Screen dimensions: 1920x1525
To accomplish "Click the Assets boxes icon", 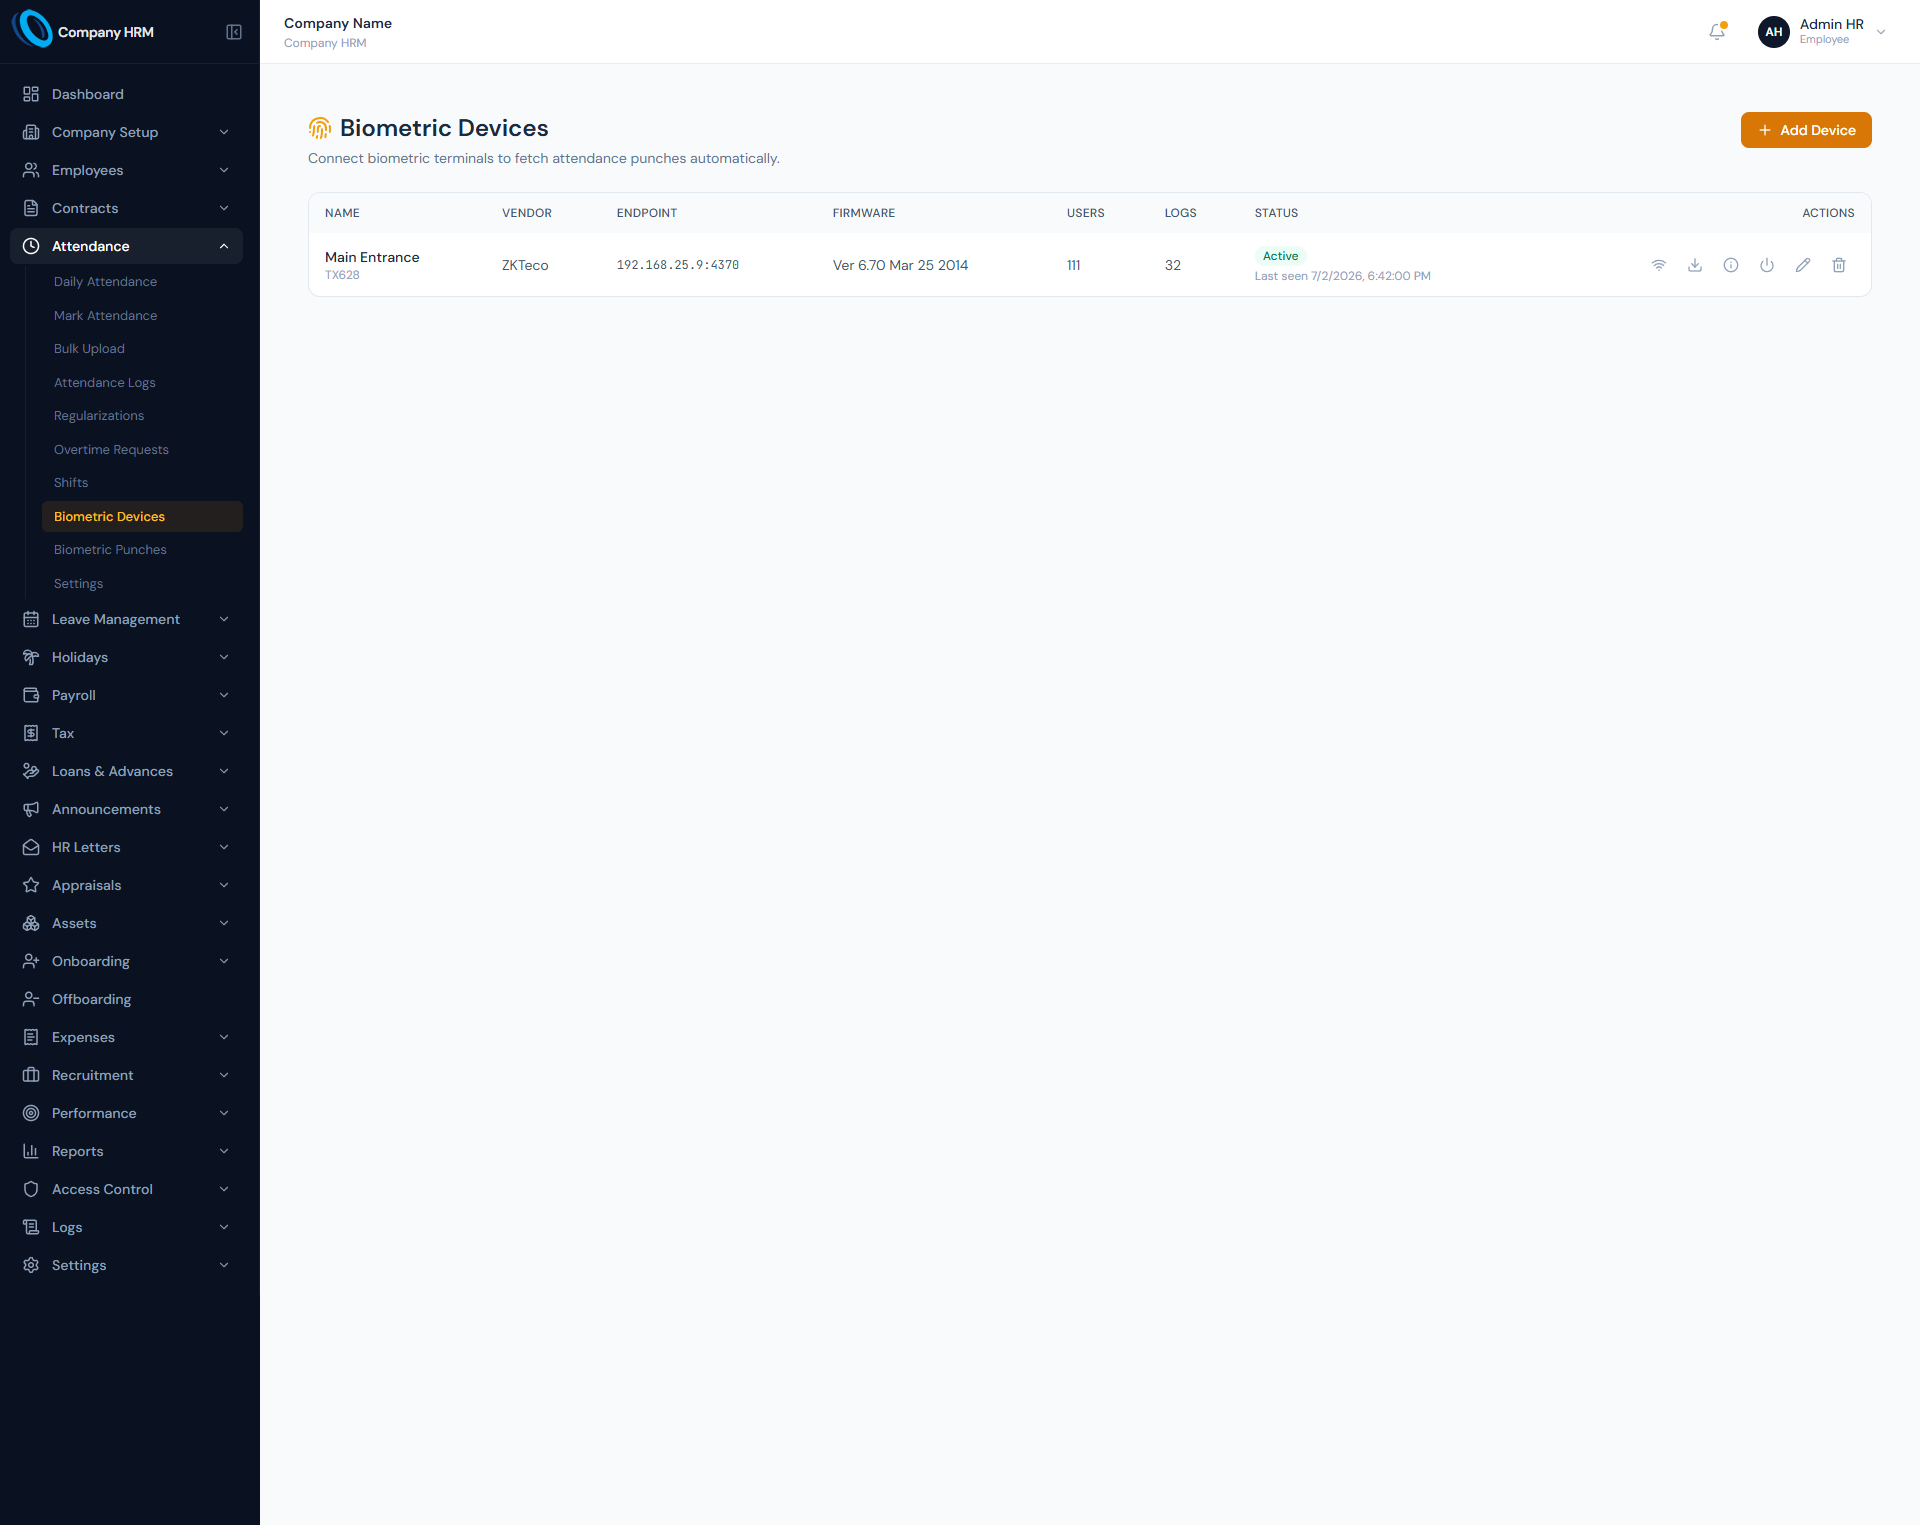I will tap(31, 923).
